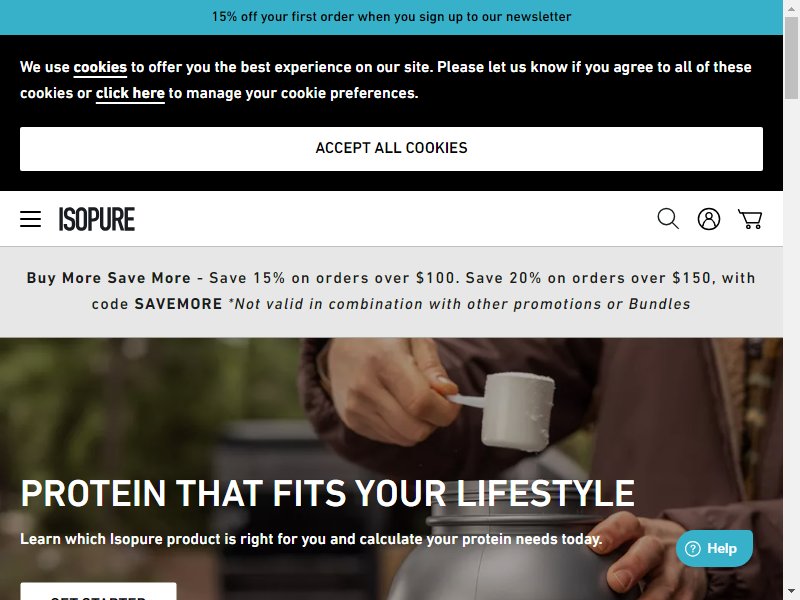This screenshot has height=600, width=800.
Task: Click the search magnifier icon
Action: coord(668,219)
